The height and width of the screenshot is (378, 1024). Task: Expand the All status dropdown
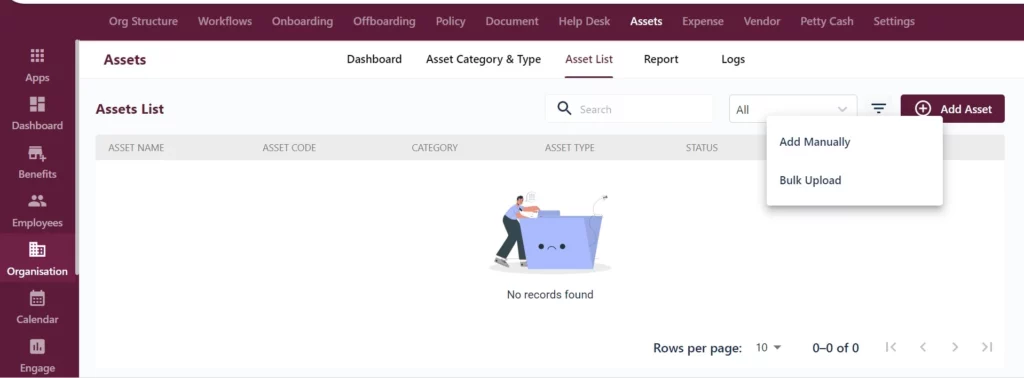pos(793,109)
